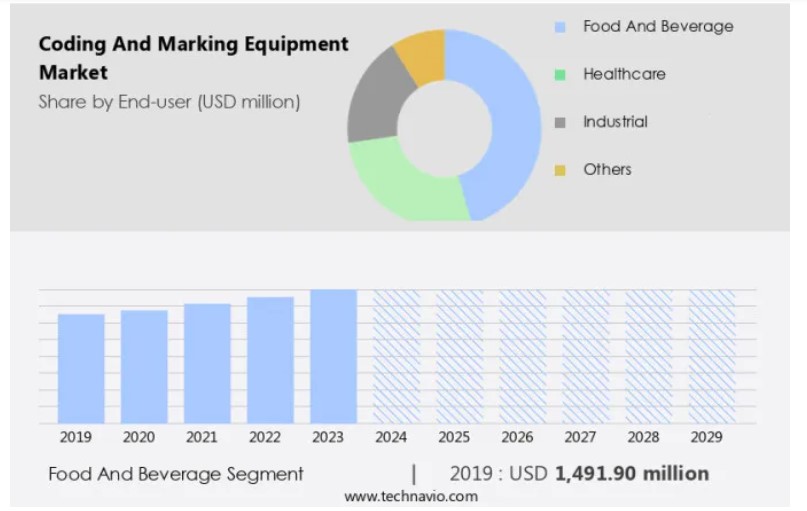Click the hatched forecast bar for 2029
The width and height of the screenshot is (807, 511).
712,356
